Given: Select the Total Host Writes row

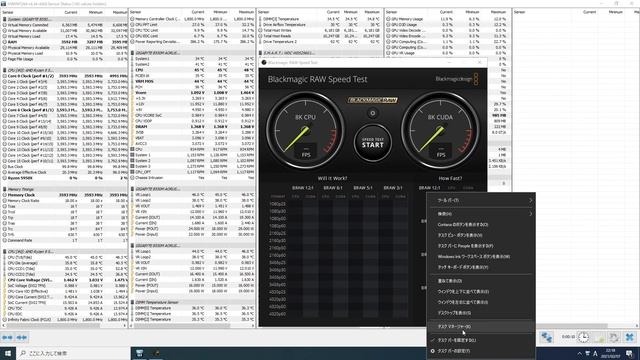Looking at the screenshot, I should tap(320, 30).
